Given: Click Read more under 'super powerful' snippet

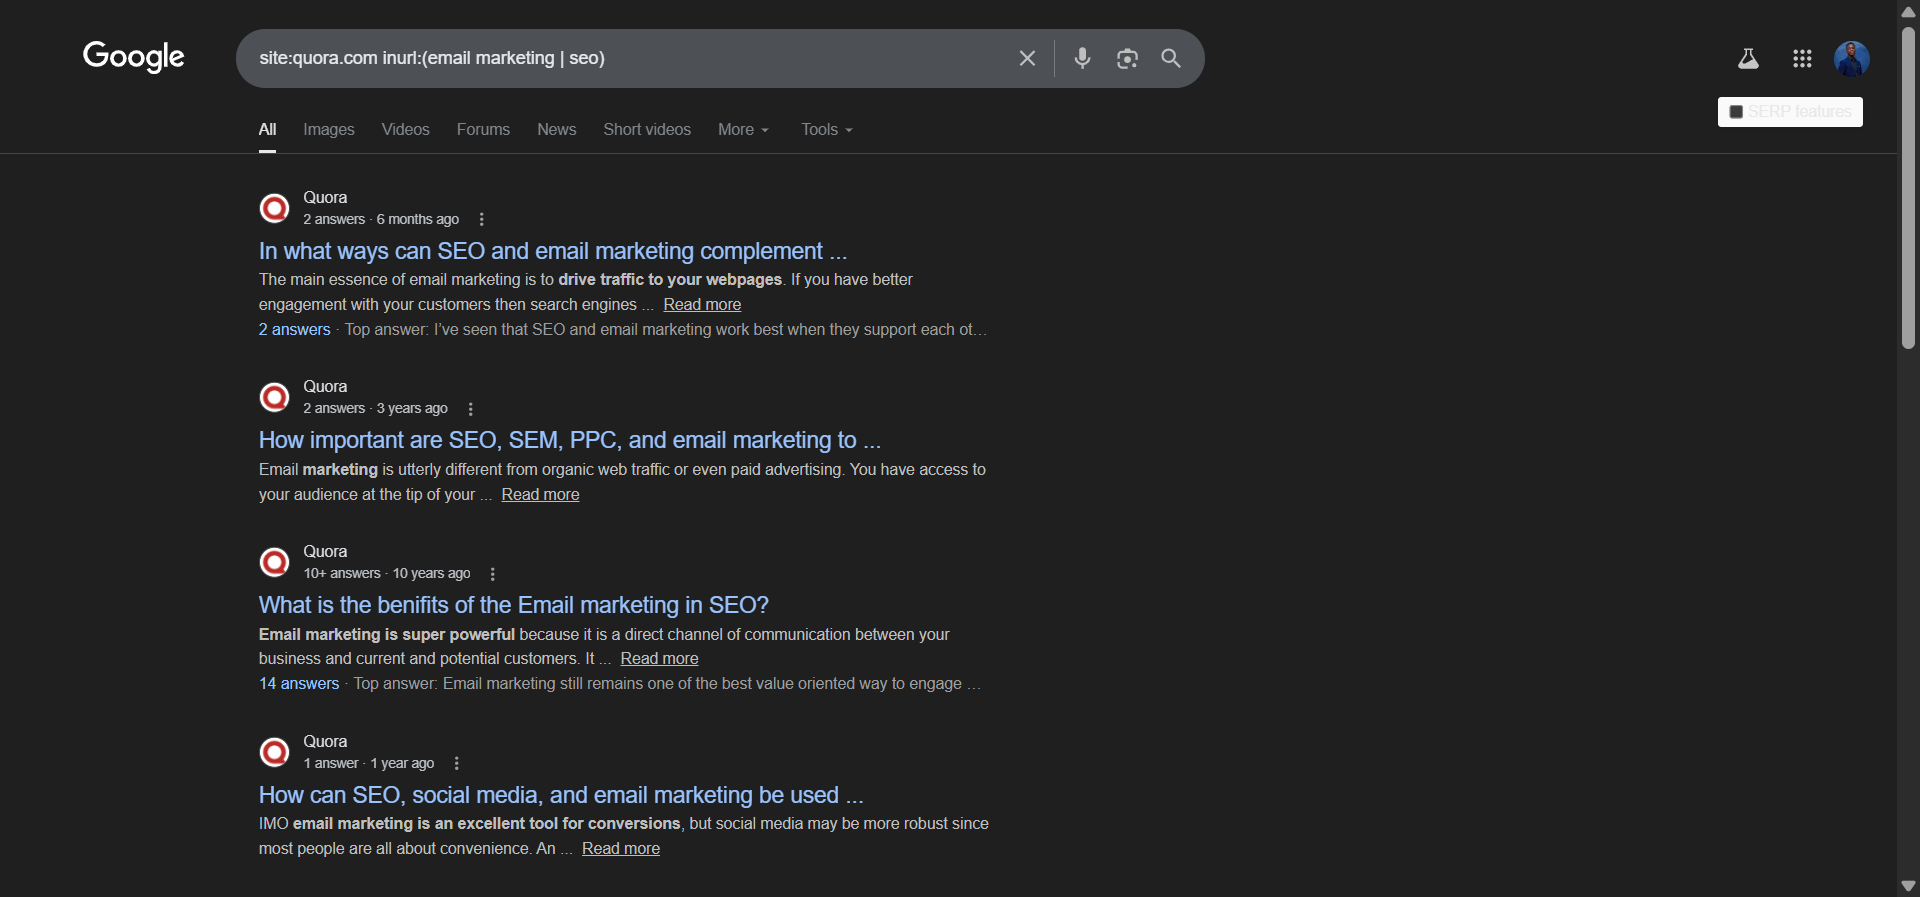Looking at the screenshot, I should coord(659,659).
